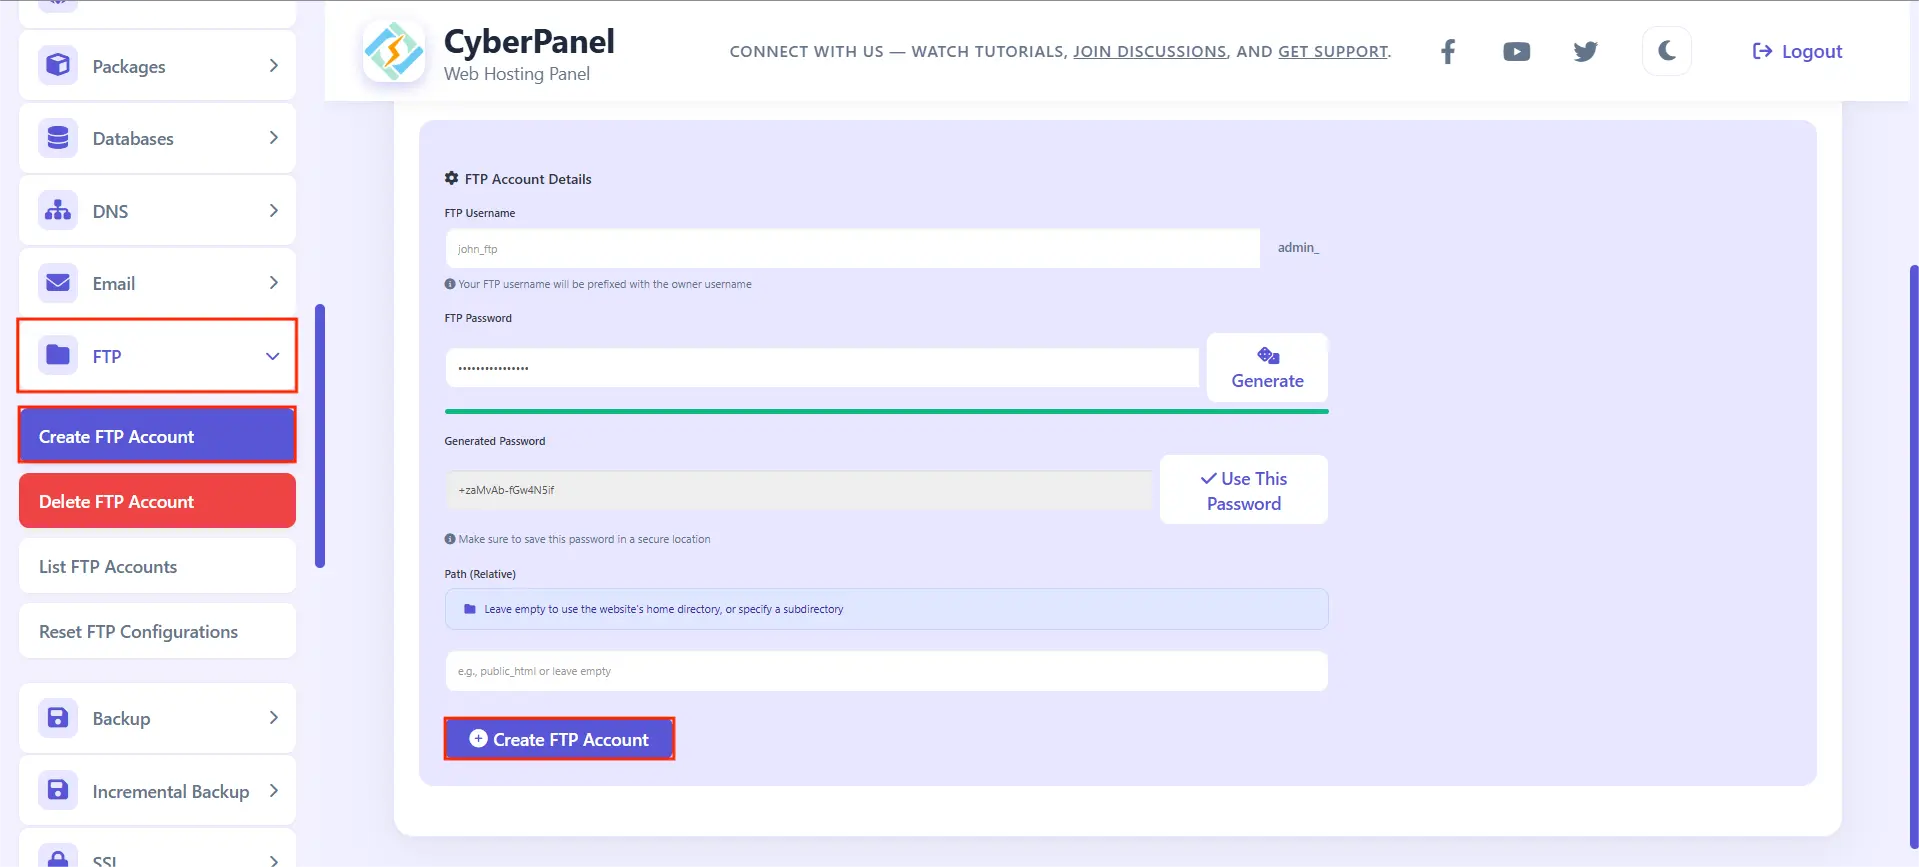Submit the Create FTP Account form button
The image size is (1919, 867).
click(x=559, y=739)
